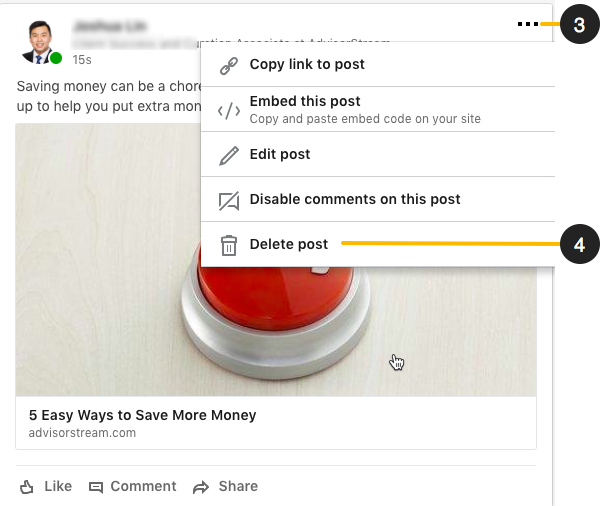Click the chain link icon
Screen dimensions: 605x506
[x=229, y=66]
